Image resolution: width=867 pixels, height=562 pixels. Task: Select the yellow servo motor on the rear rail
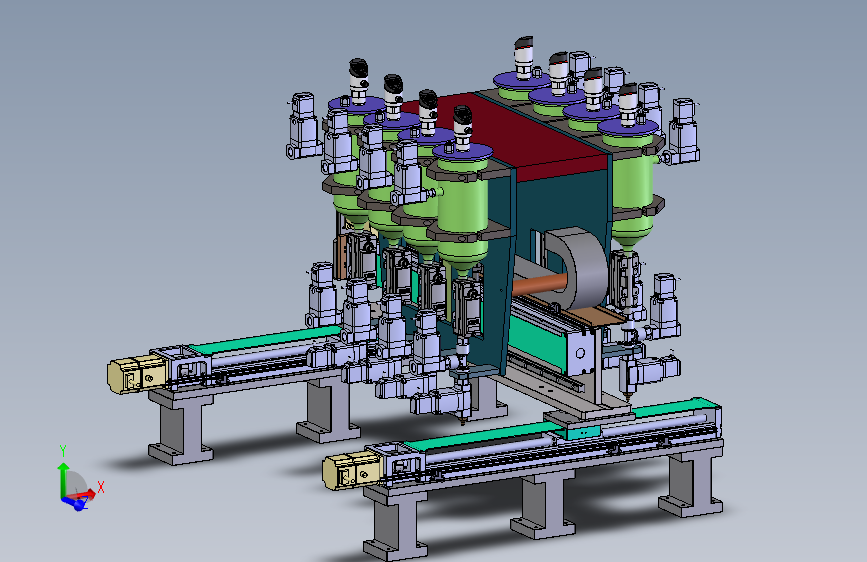(x=137, y=373)
